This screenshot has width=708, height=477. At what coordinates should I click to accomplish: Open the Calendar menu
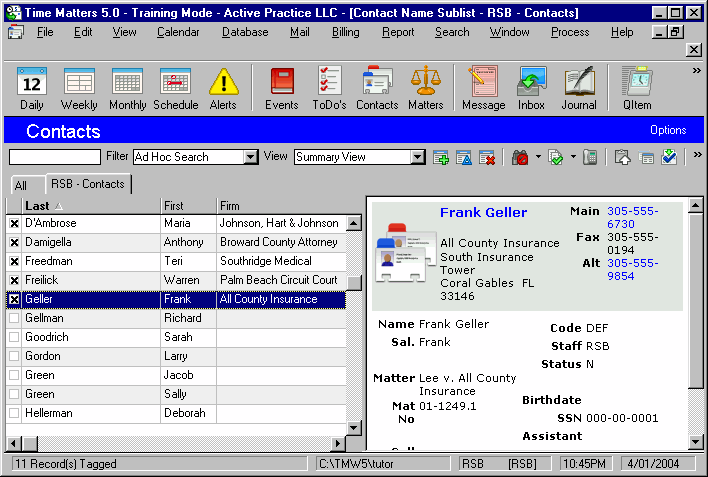178,32
